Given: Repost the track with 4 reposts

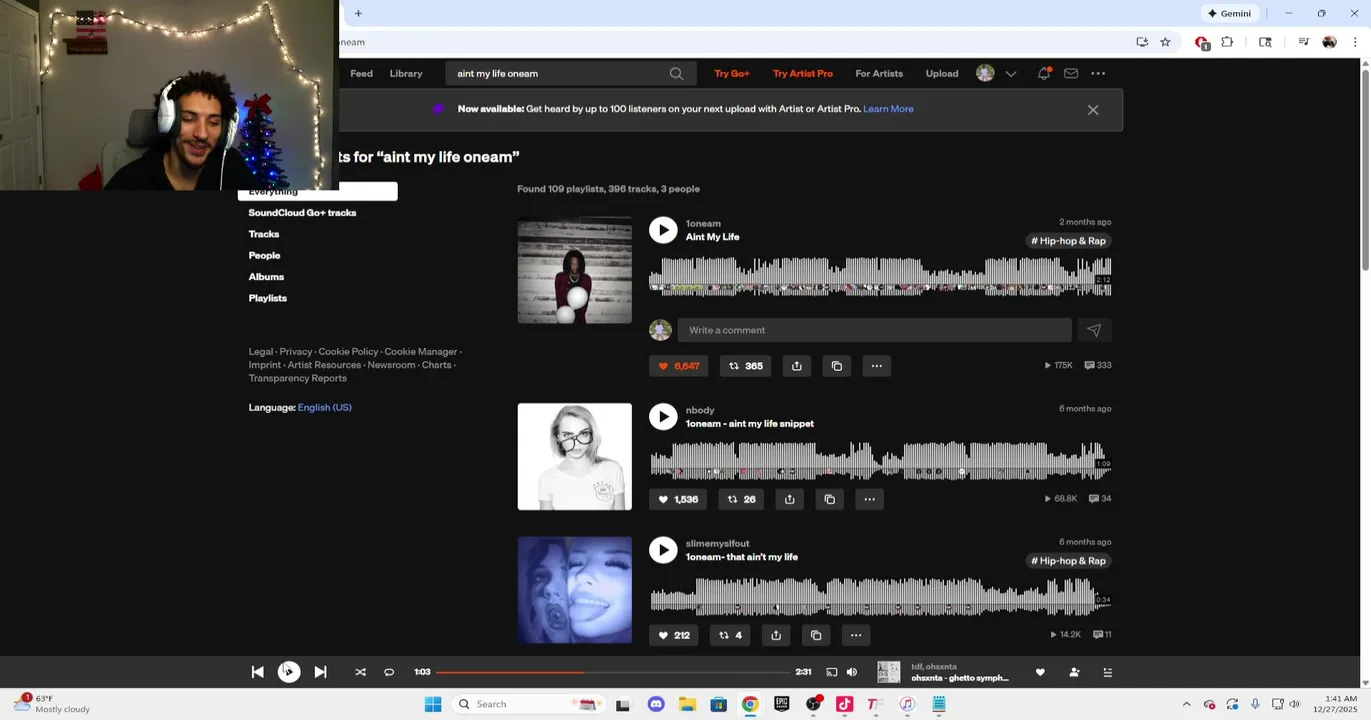Looking at the screenshot, I should point(730,635).
